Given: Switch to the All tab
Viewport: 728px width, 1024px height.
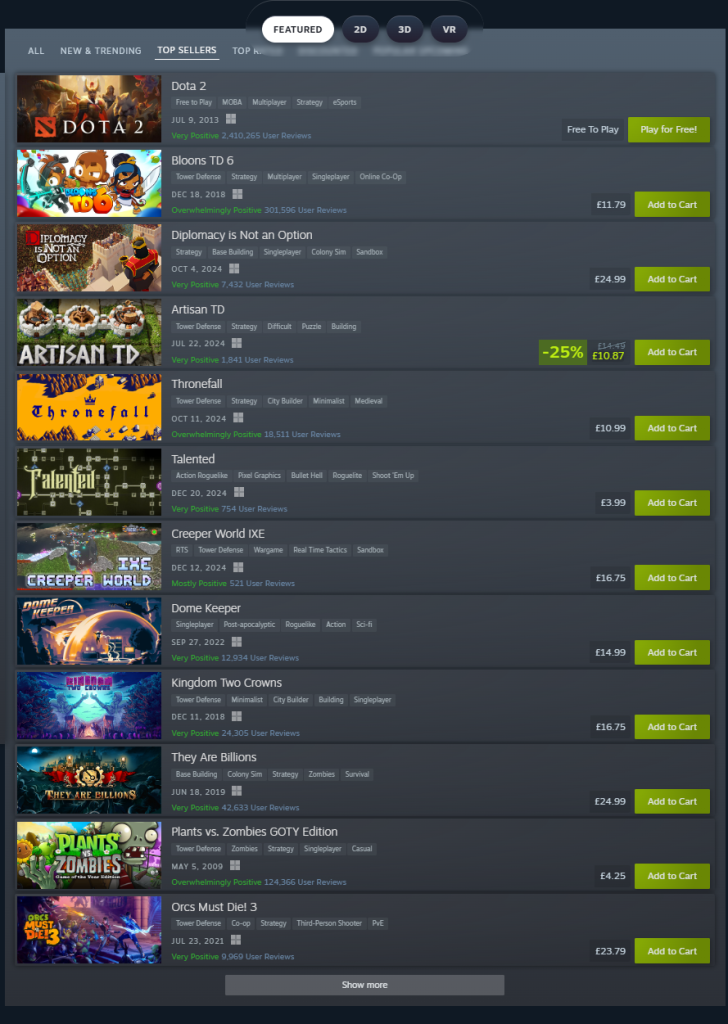Looking at the screenshot, I should 36,50.
